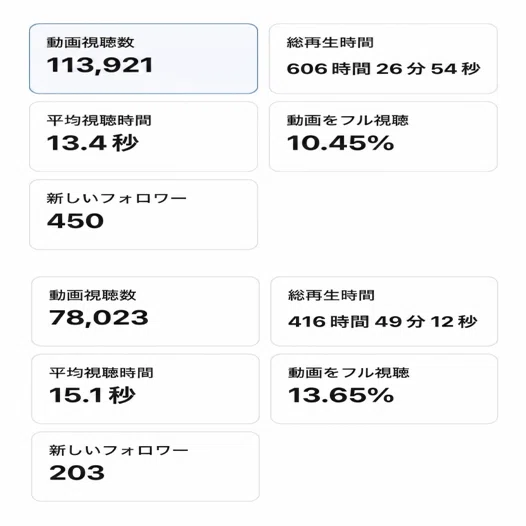
Task: Select the 動画視聴数 card showing 78,023
Action: pos(145,311)
